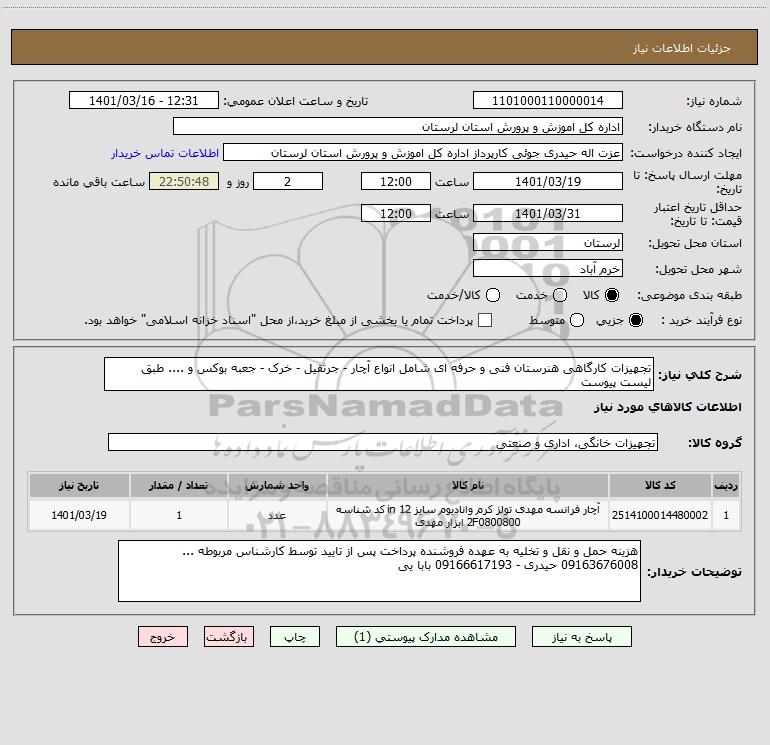Select the کالا radio button
This screenshot has height=745, width=770.
[612, 295]
